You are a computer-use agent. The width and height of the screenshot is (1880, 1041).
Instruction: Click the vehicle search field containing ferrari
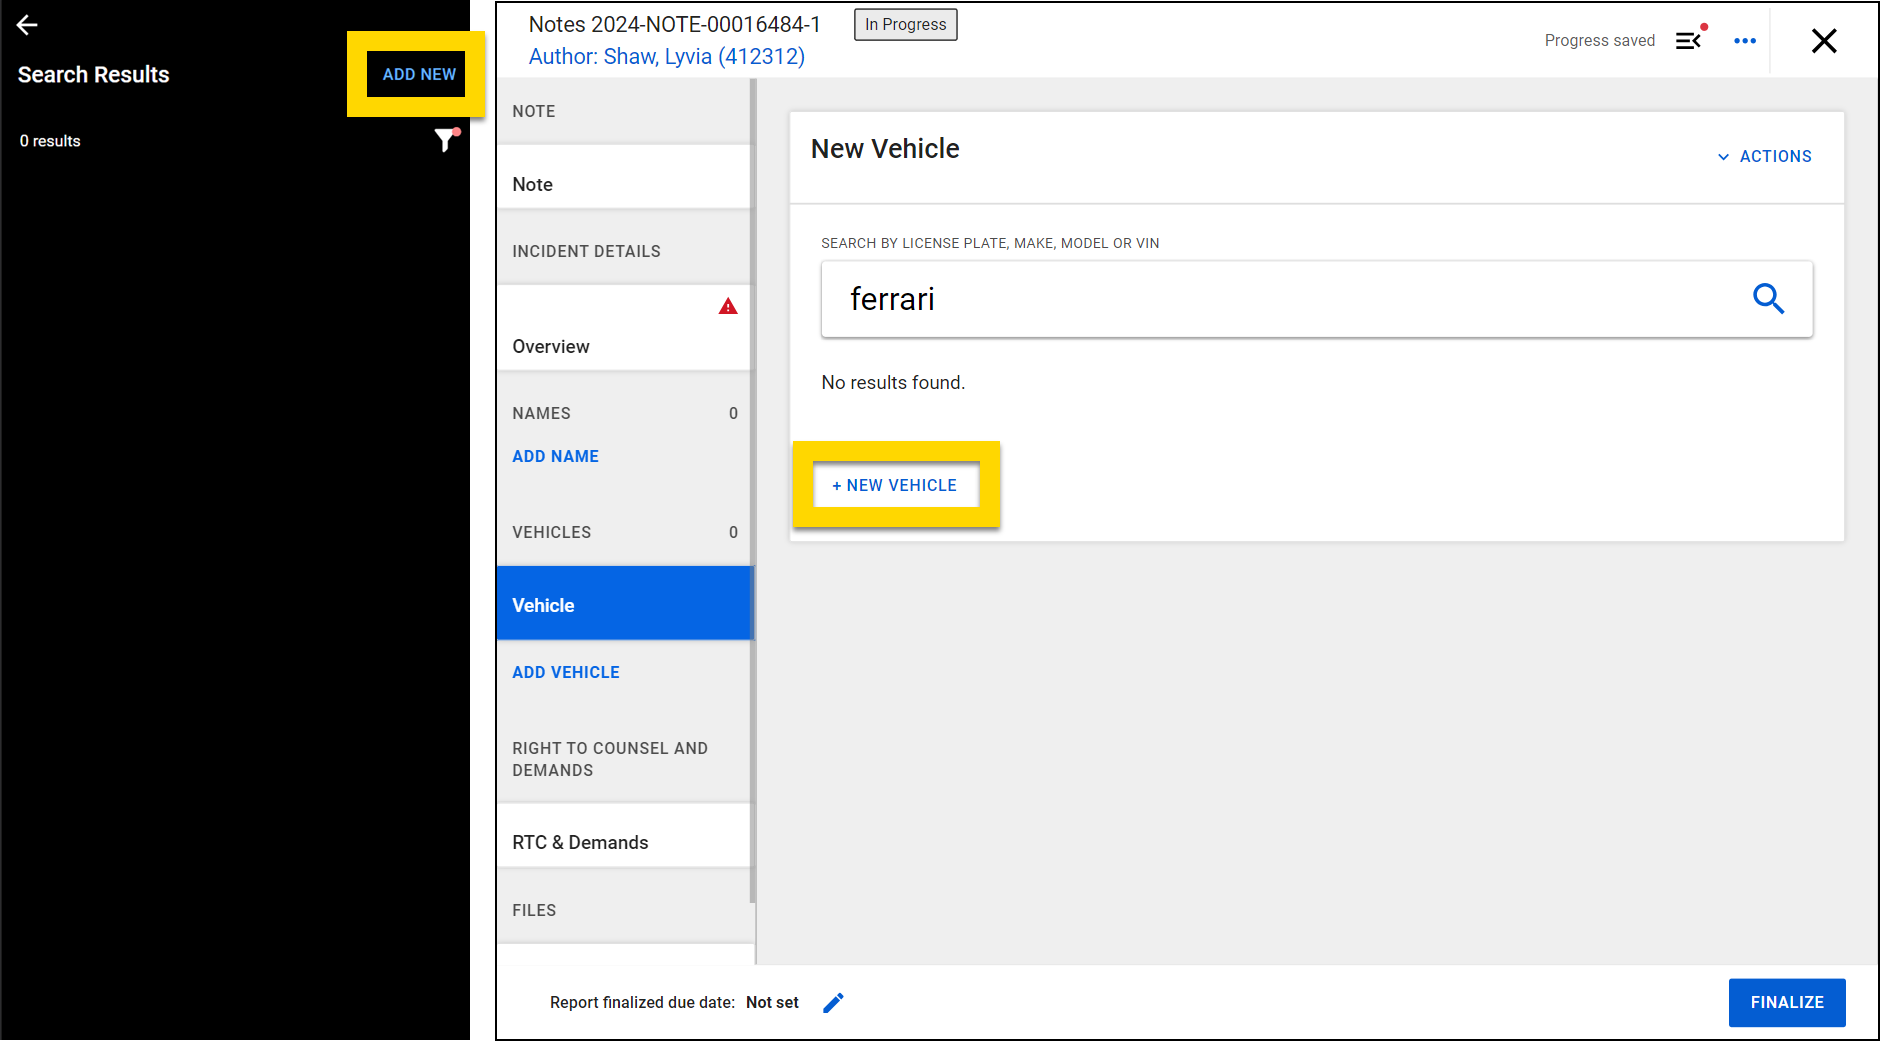(x=1280, y=299)
